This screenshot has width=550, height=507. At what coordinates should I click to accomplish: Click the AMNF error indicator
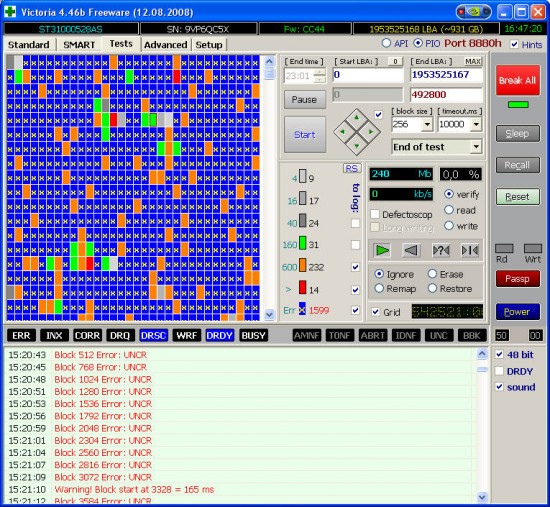(x=307, y=335)
